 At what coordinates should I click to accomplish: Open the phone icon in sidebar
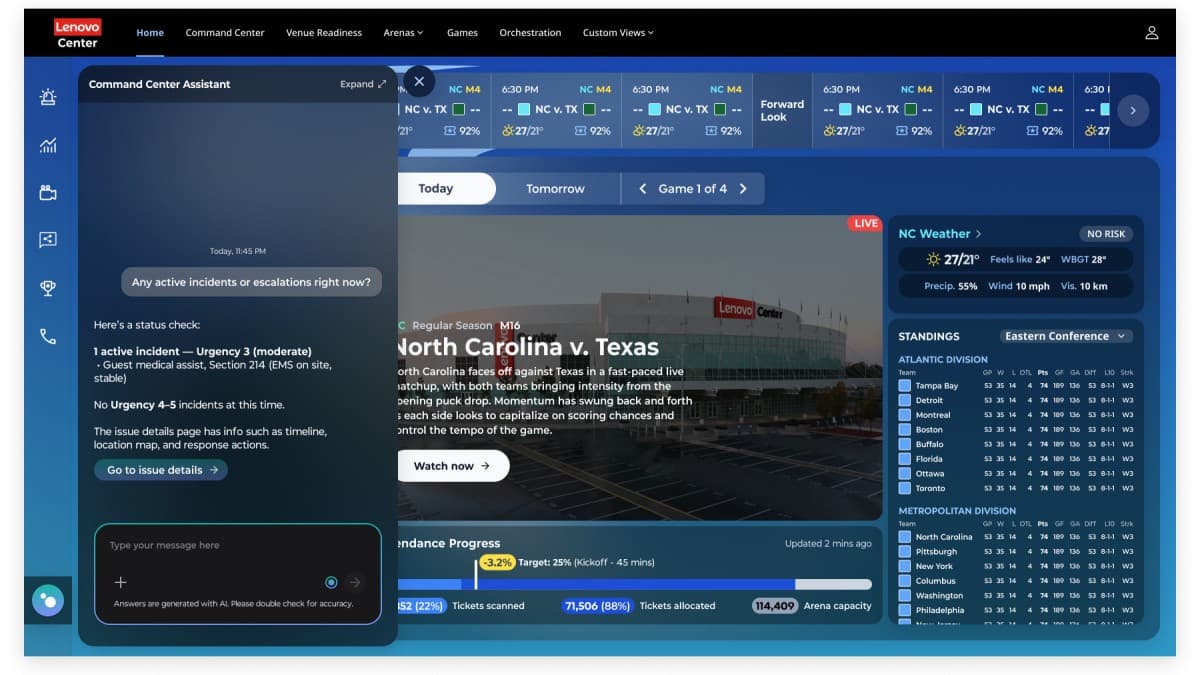pyautogui.click(x=48, y=336)
